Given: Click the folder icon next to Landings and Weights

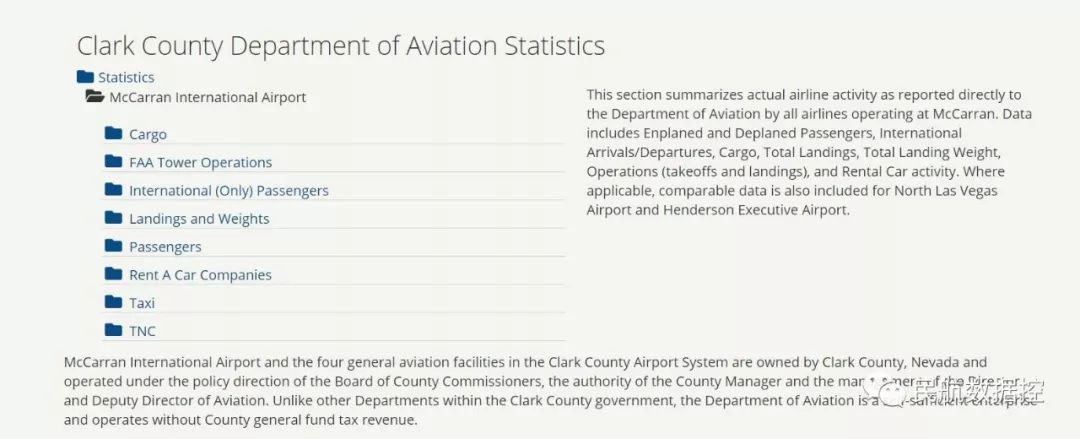Looking at the screenshot, I should click(113, 217).
